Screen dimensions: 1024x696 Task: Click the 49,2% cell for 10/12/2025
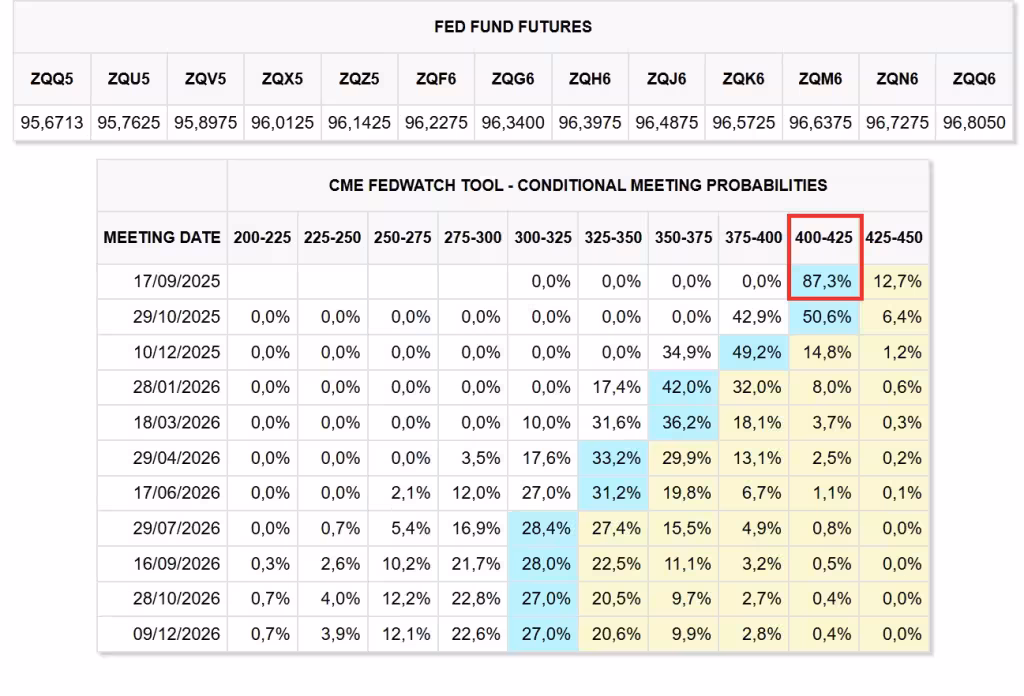click(755, 352)
